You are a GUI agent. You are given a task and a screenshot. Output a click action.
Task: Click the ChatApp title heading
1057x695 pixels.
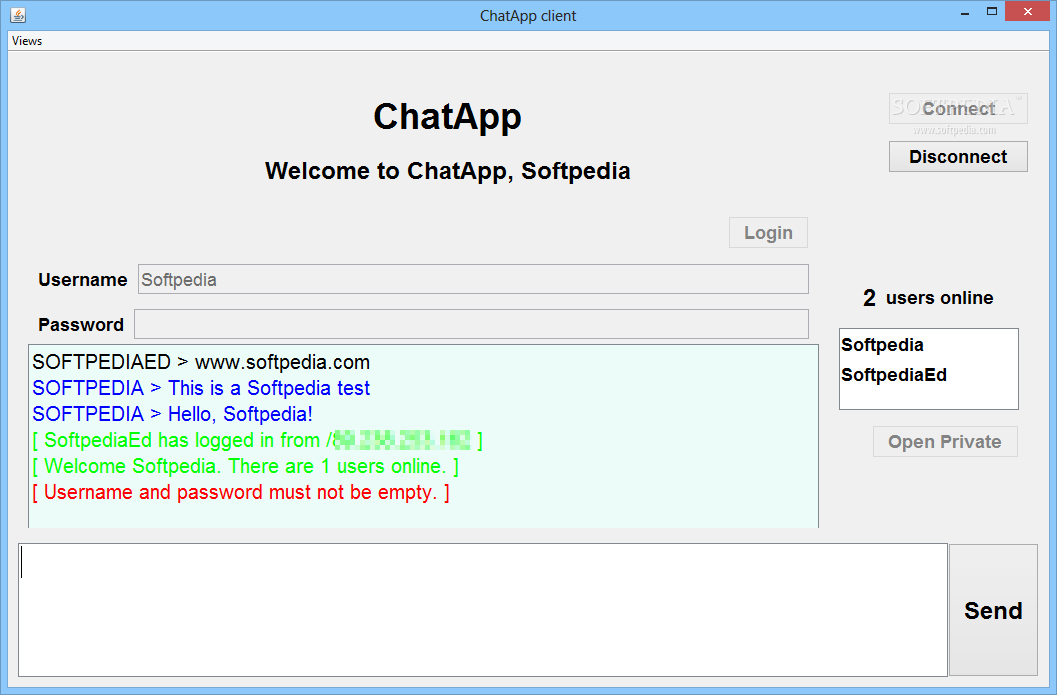448,117
